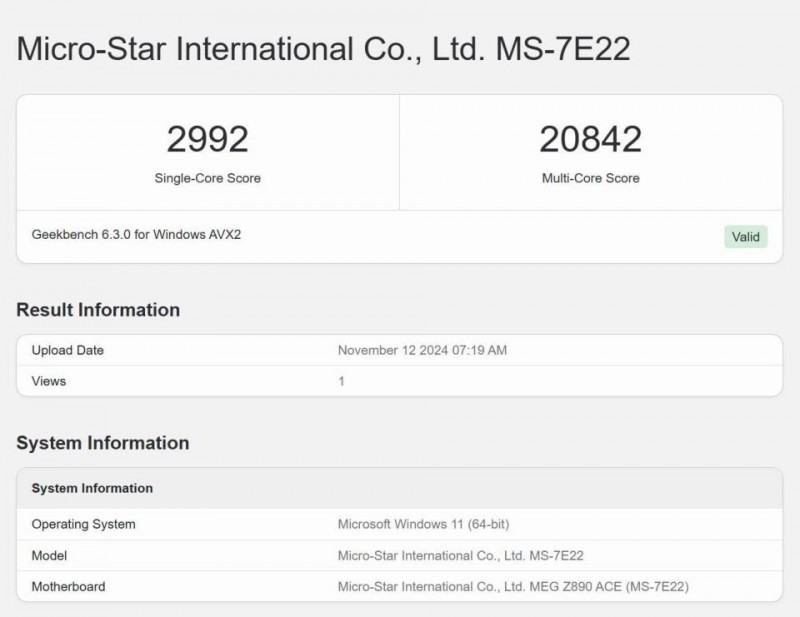Select the Multi-Core Score label
800x617 pixels.
tap(590, 178)
